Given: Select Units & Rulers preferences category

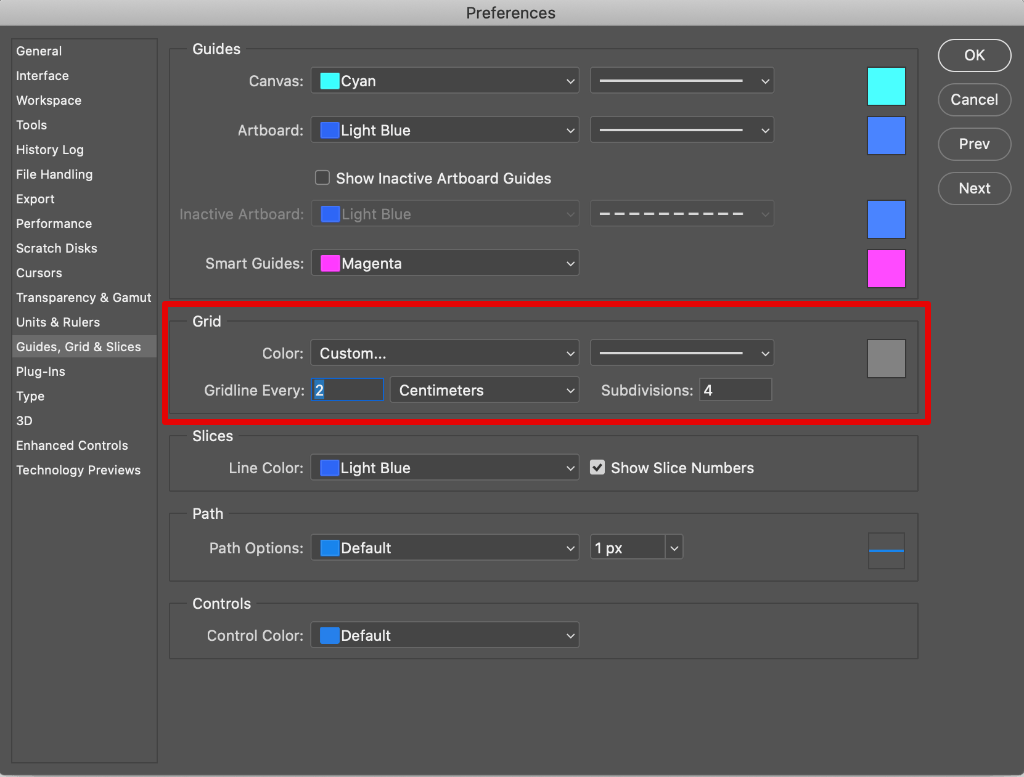Looking at the screenshot, I should pos(58,322).
